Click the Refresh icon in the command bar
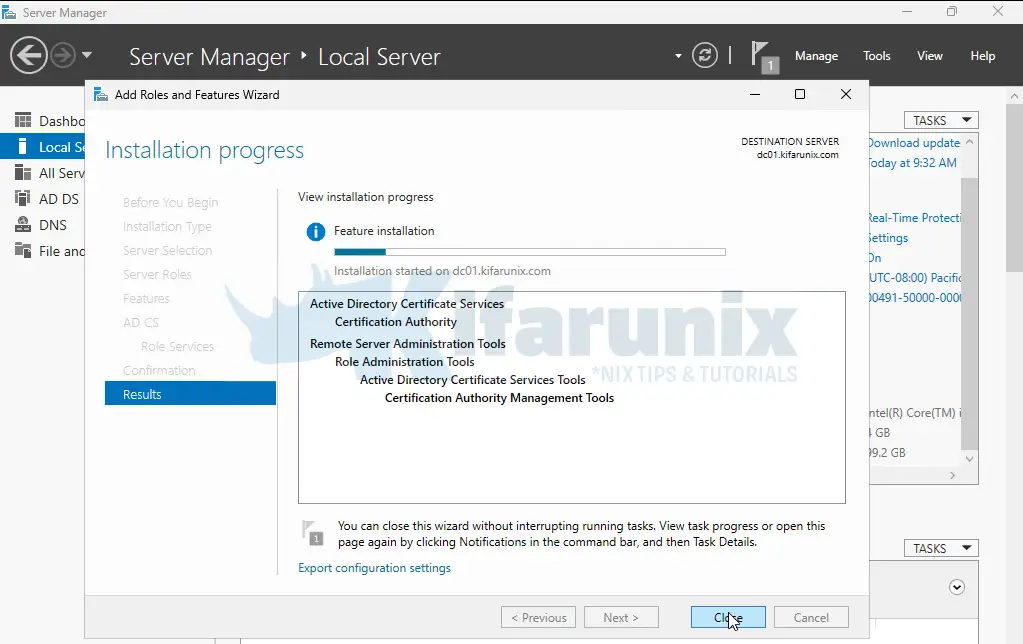Screen dimensions: 1023x644 pos(705,55)
